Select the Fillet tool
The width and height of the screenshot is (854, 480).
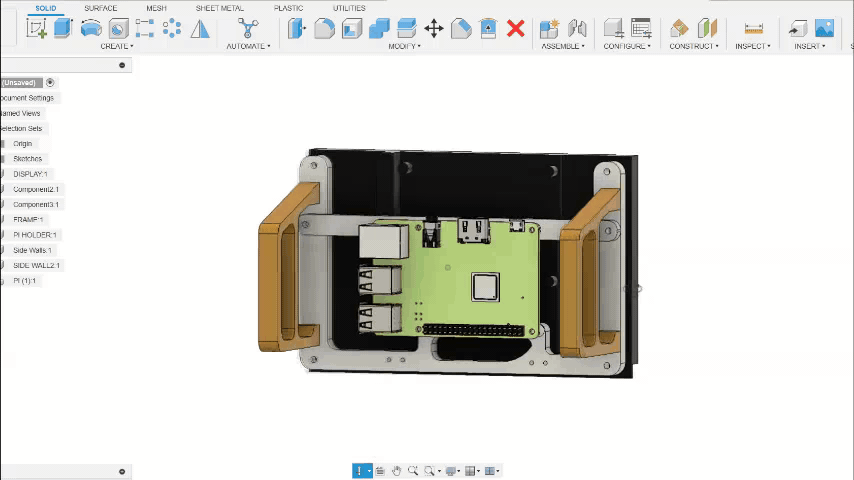(x=325, y=28)
